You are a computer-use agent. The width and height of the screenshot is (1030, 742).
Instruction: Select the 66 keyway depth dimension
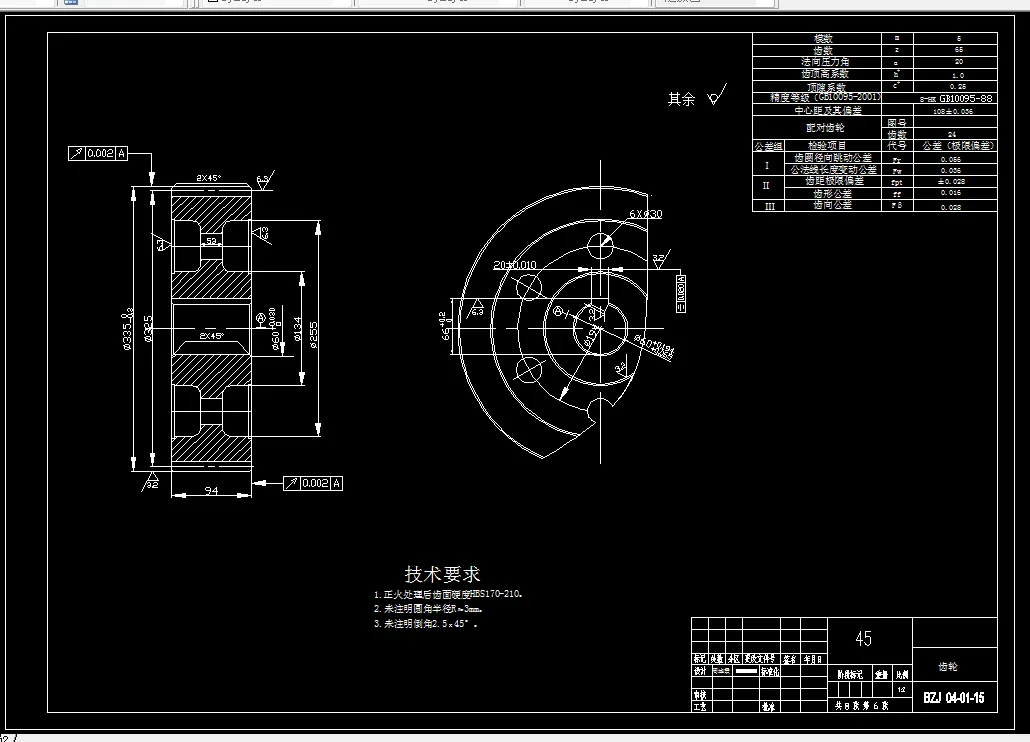tap(445, 327)
